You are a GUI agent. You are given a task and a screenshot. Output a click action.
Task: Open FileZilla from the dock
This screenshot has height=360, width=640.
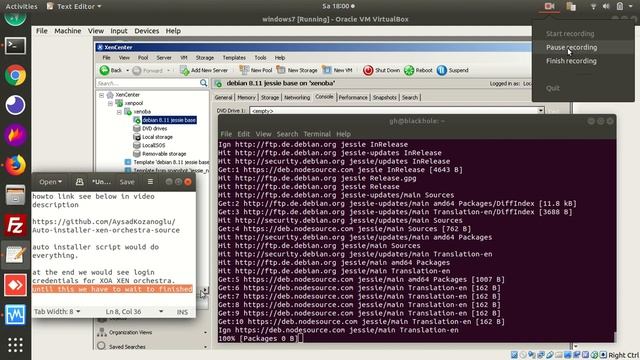[x=15, y=225]
